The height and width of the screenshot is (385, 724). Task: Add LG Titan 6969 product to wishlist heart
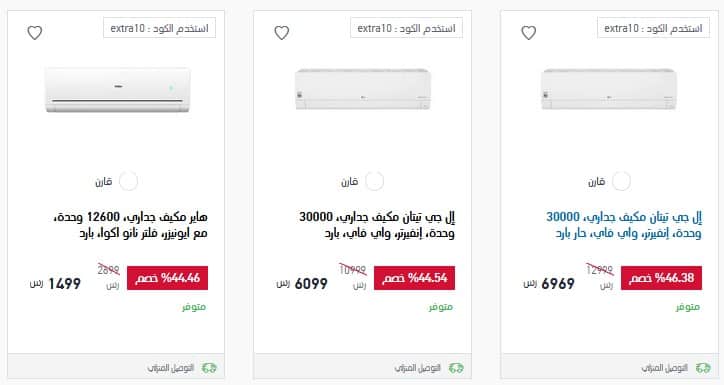pyautogui.click(x=529, y=33)
